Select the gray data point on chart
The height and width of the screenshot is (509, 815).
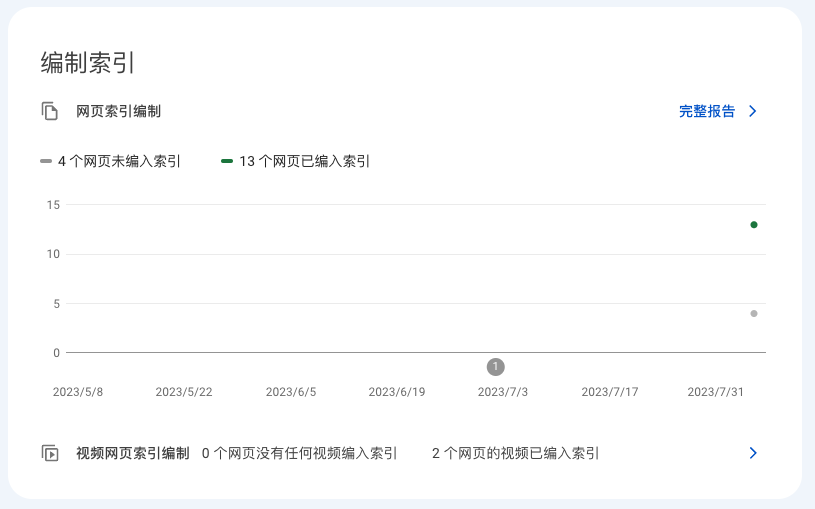click(x=754, y=313)
